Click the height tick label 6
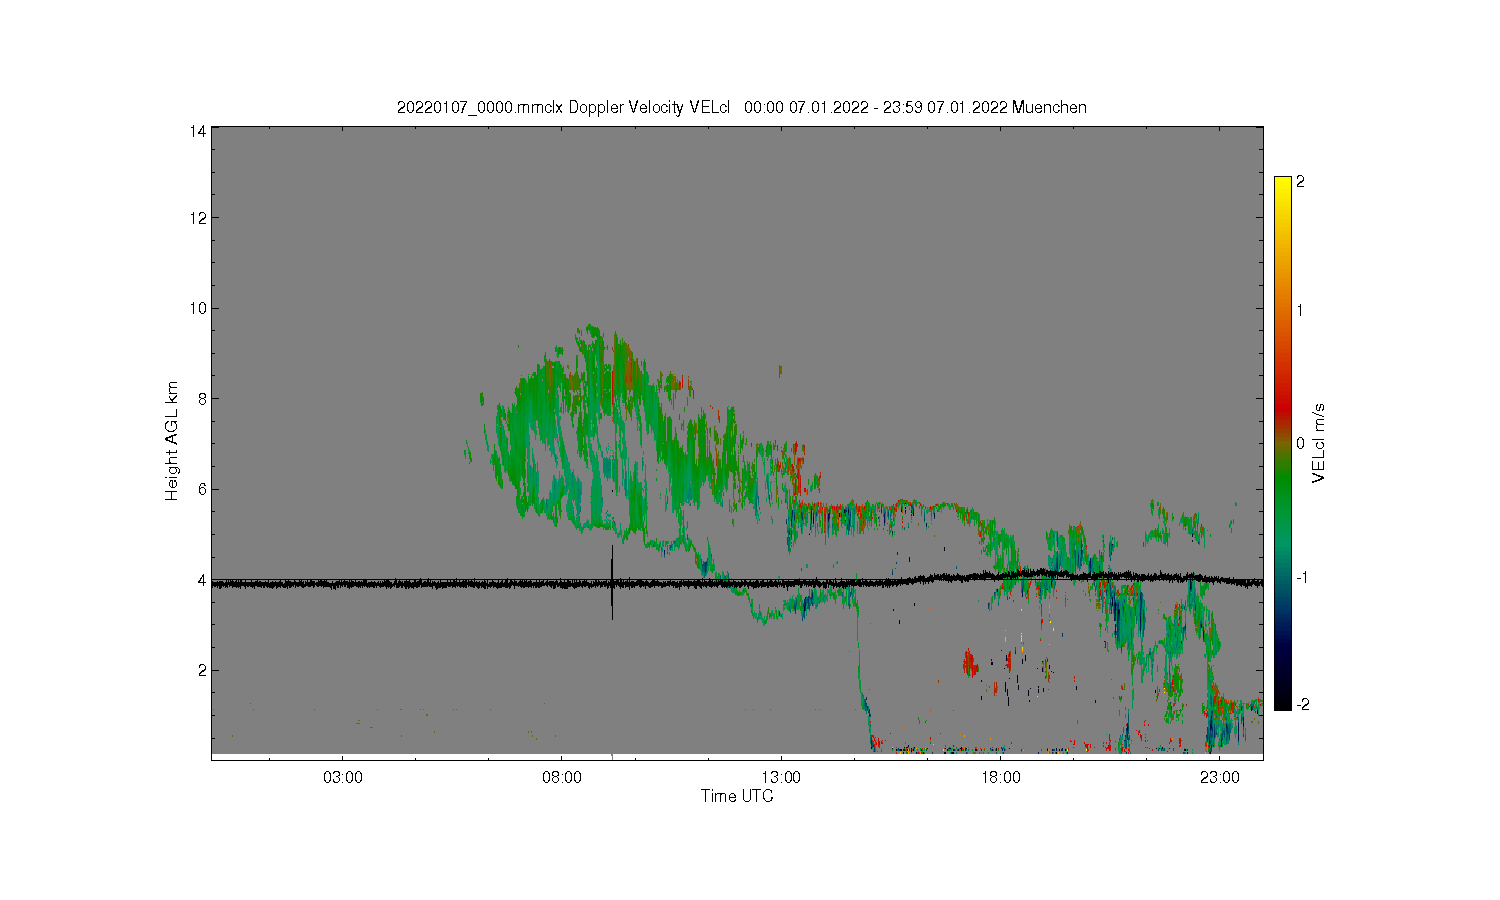 point(202,489)
